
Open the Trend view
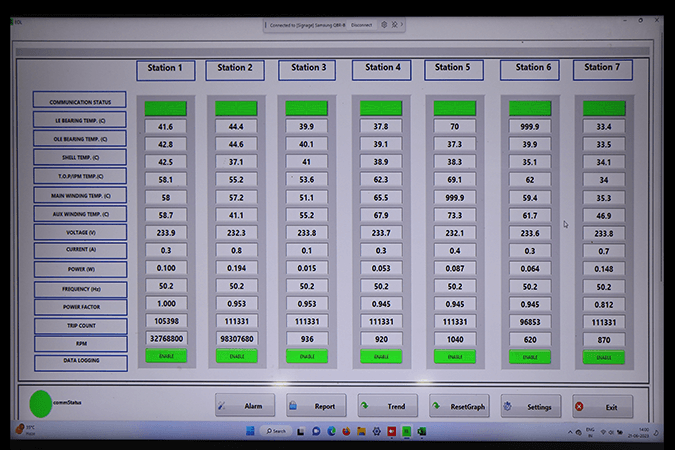coord(387,406)
